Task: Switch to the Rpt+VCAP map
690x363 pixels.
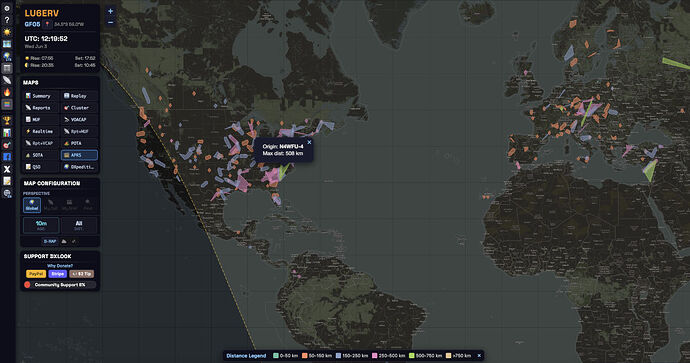Action: pyautogui.click(x=40, y=143)
